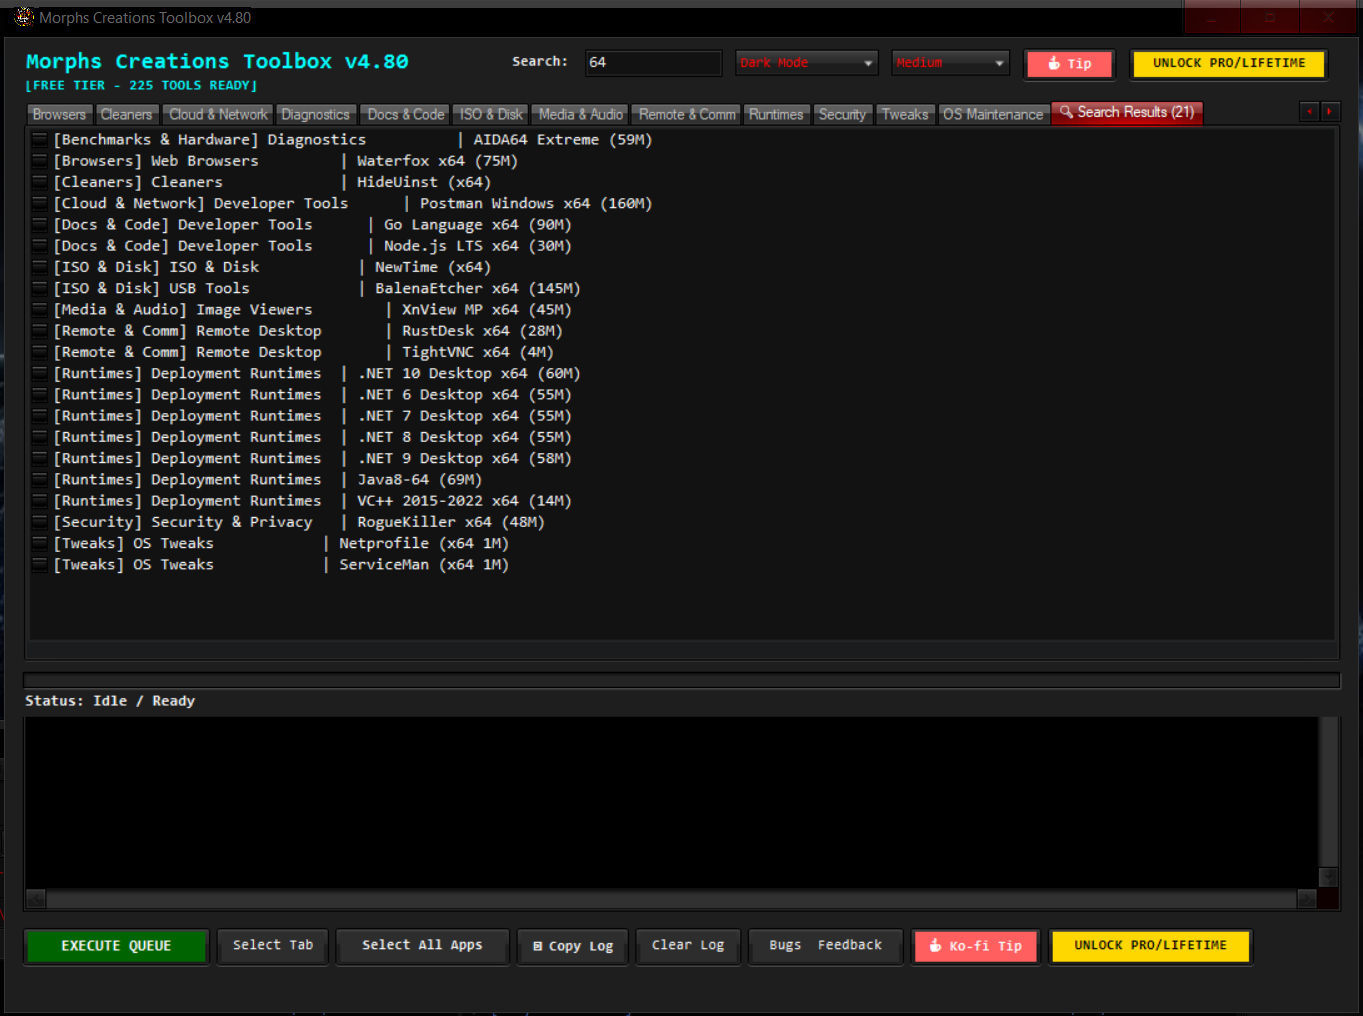1363x1016 pixels.
Task: Switch to the Browsers tab
Action: [59, 115]
